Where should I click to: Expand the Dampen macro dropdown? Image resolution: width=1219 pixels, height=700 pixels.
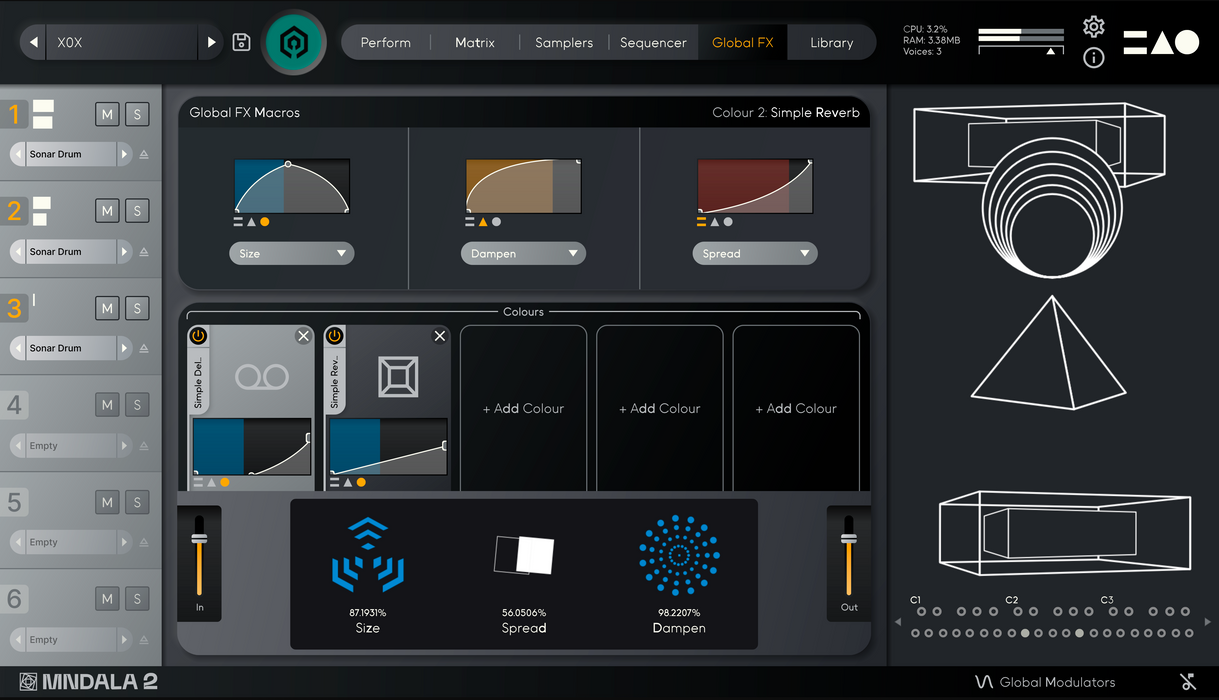coord(523,254)
